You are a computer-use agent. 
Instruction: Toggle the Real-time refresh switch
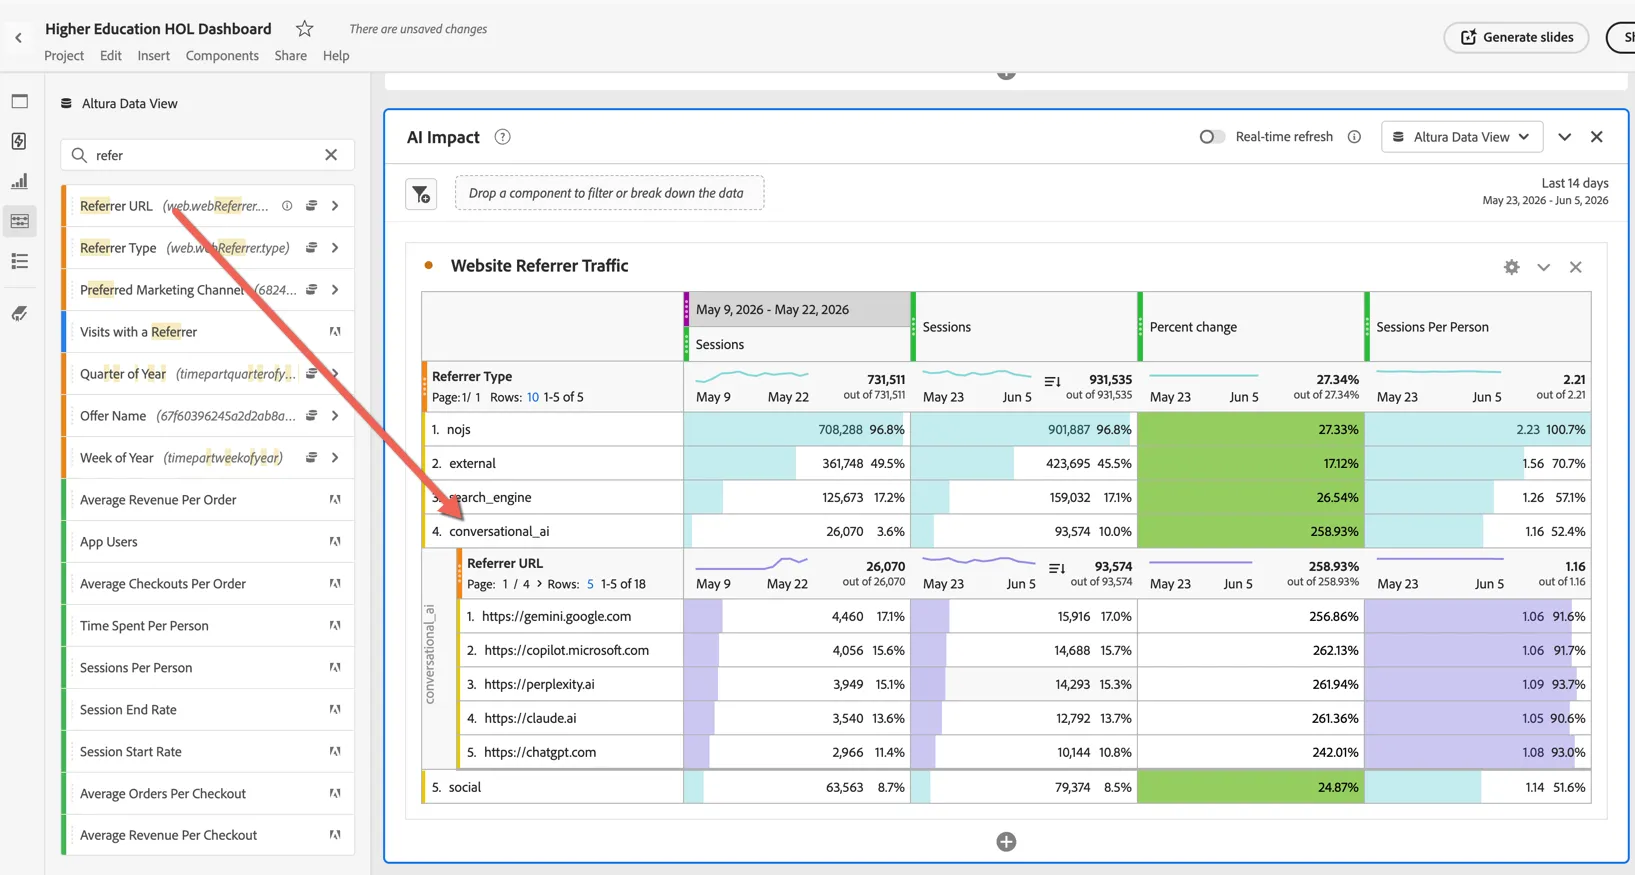tap(1212, 137)
